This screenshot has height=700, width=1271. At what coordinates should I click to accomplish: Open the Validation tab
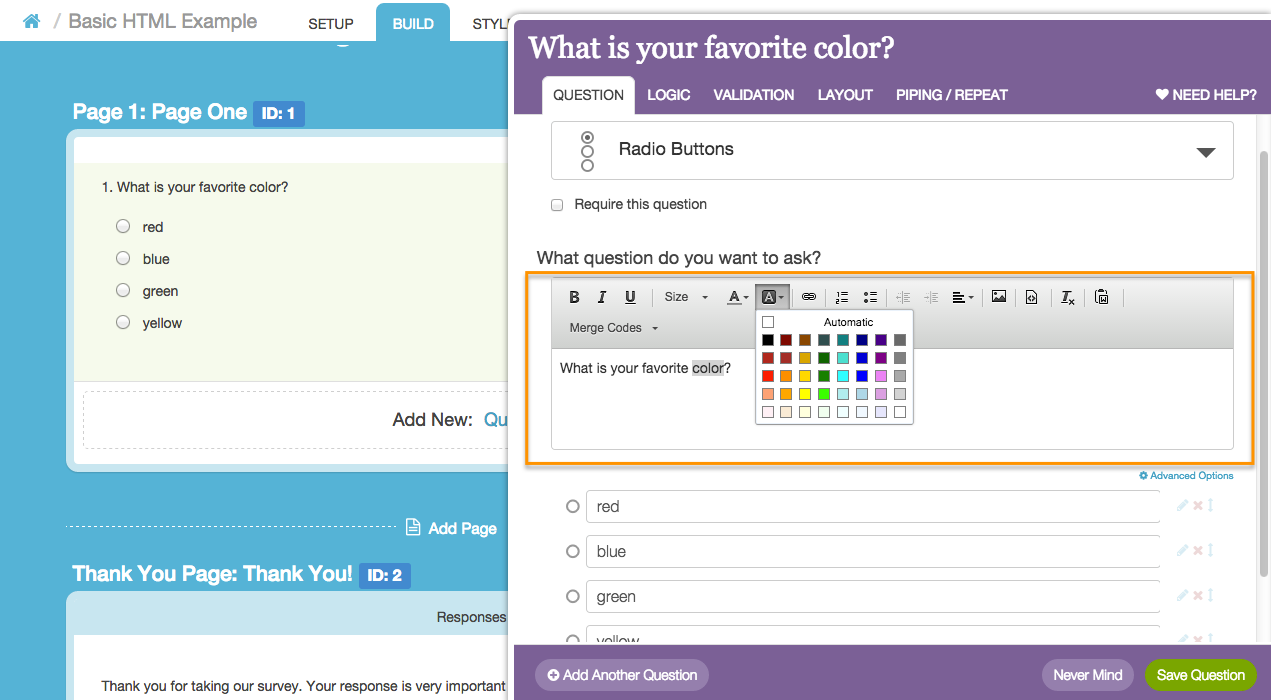tap(753, 95)
